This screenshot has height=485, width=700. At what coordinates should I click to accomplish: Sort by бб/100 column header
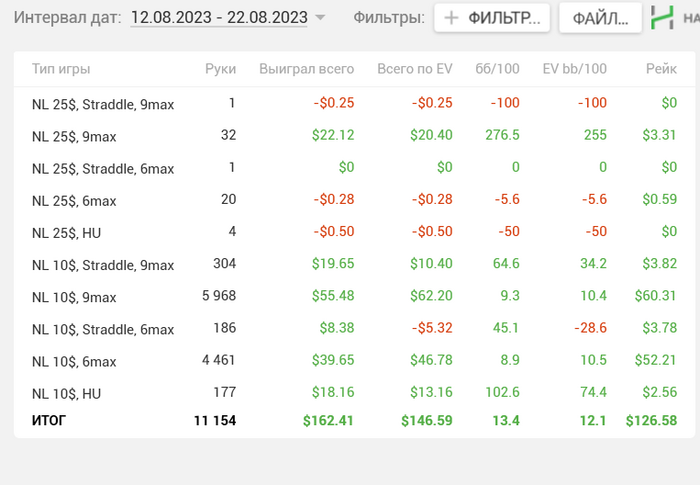coord(497,69)
